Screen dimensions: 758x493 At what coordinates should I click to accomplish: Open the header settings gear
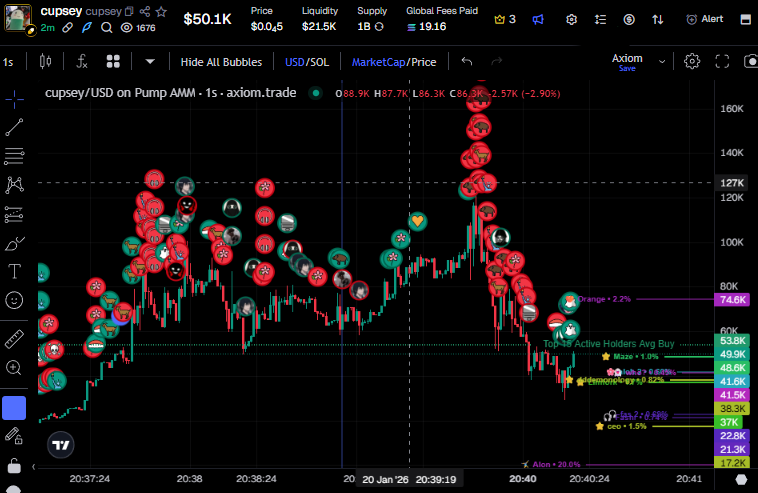(x=571, y=19)
